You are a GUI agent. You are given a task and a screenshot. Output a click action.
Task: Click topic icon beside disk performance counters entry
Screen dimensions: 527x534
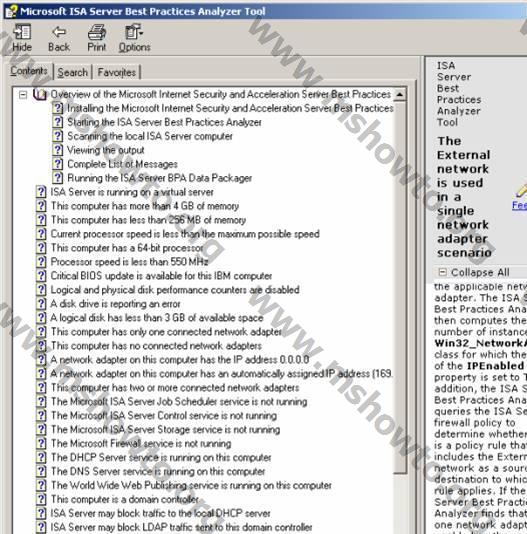click(x=41, y=290)
